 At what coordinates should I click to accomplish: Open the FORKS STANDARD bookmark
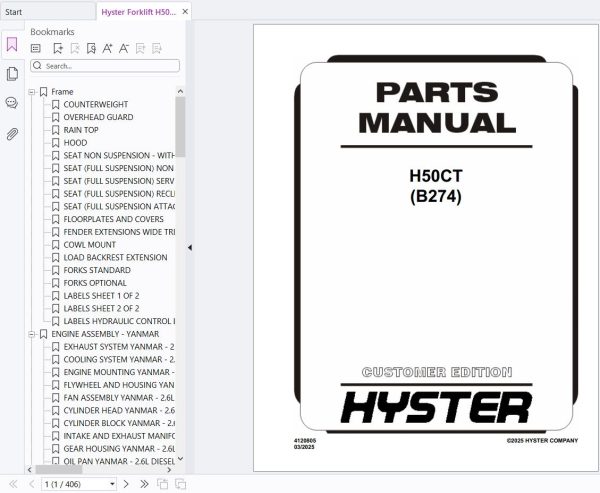(97, 270)
